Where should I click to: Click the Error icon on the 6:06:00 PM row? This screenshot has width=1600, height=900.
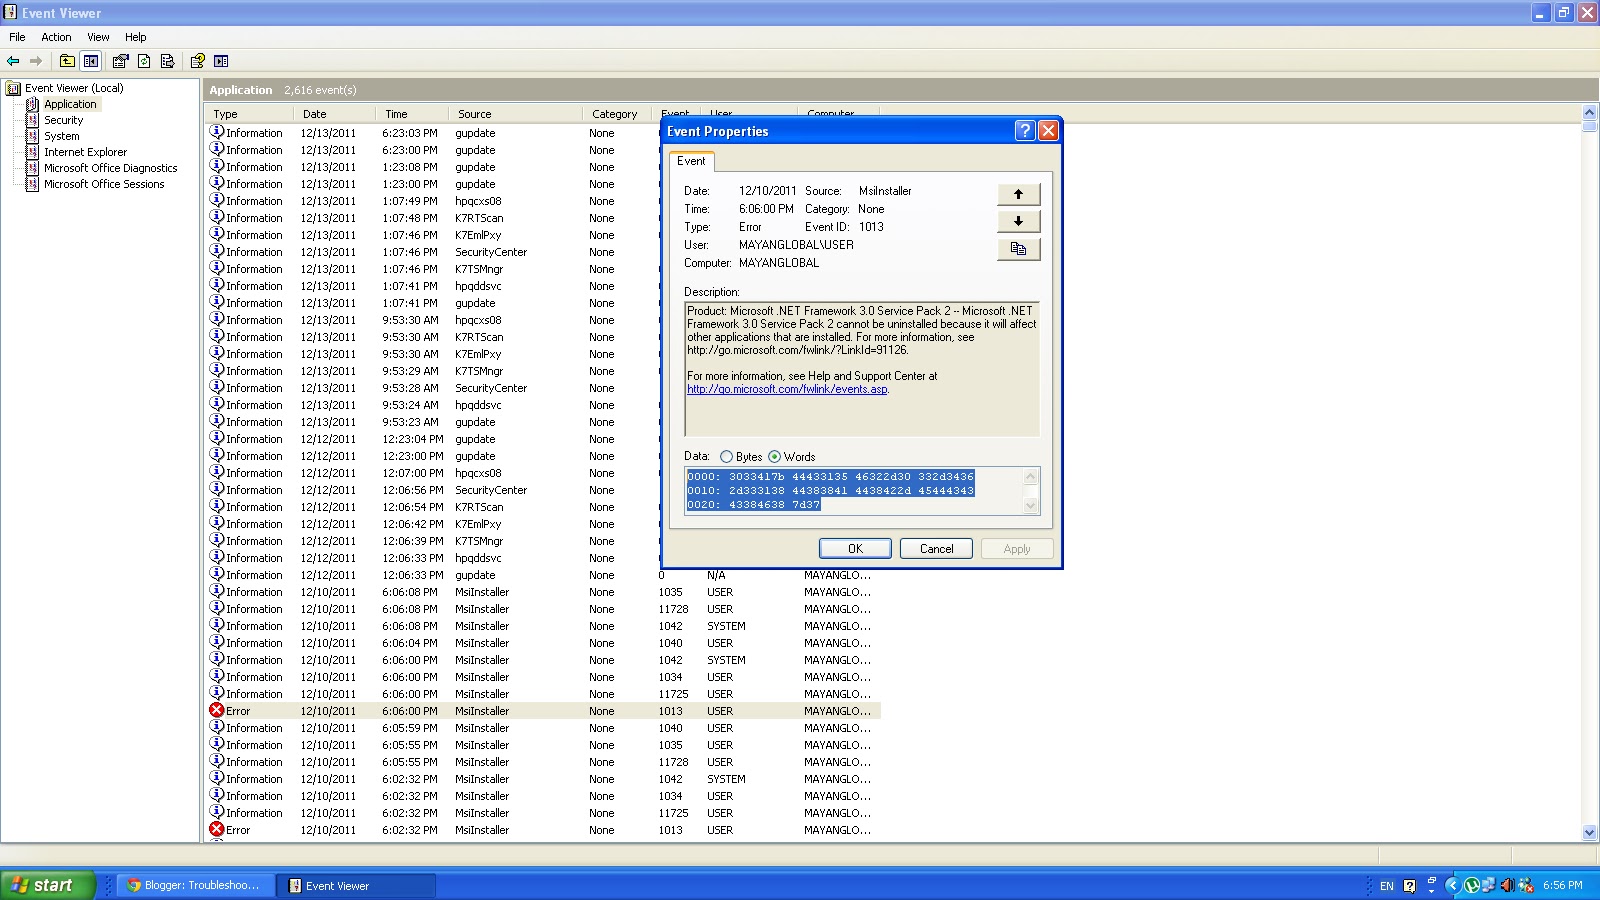(x=216, y=711)
